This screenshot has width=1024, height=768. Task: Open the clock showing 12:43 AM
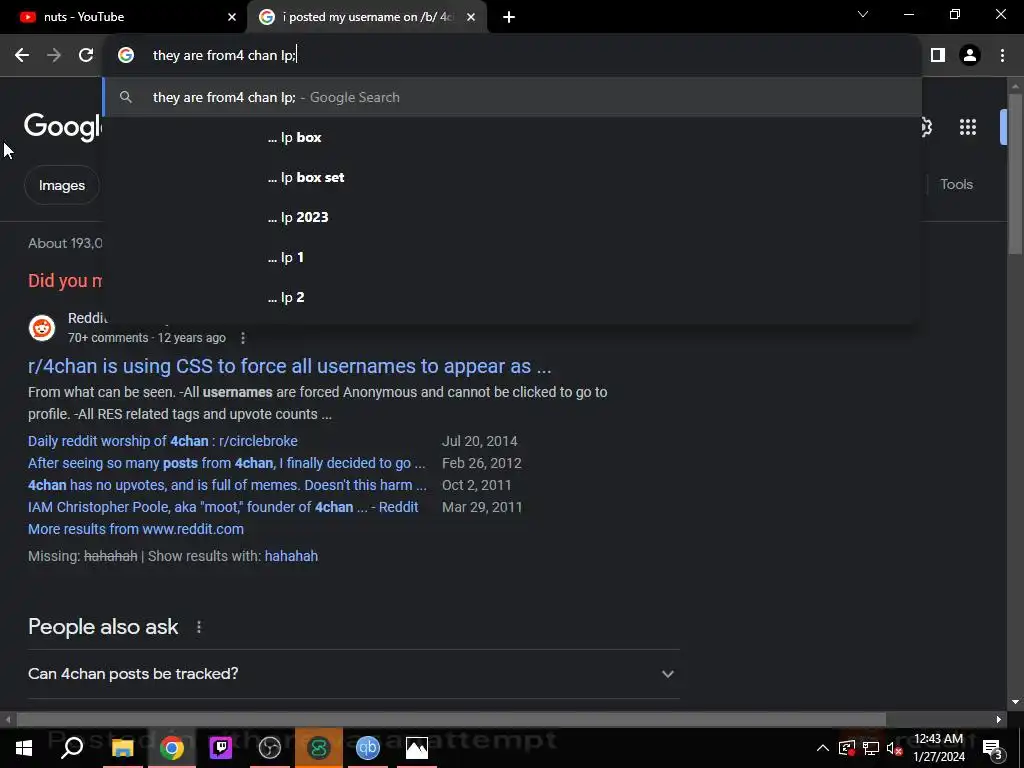point(938,748)
